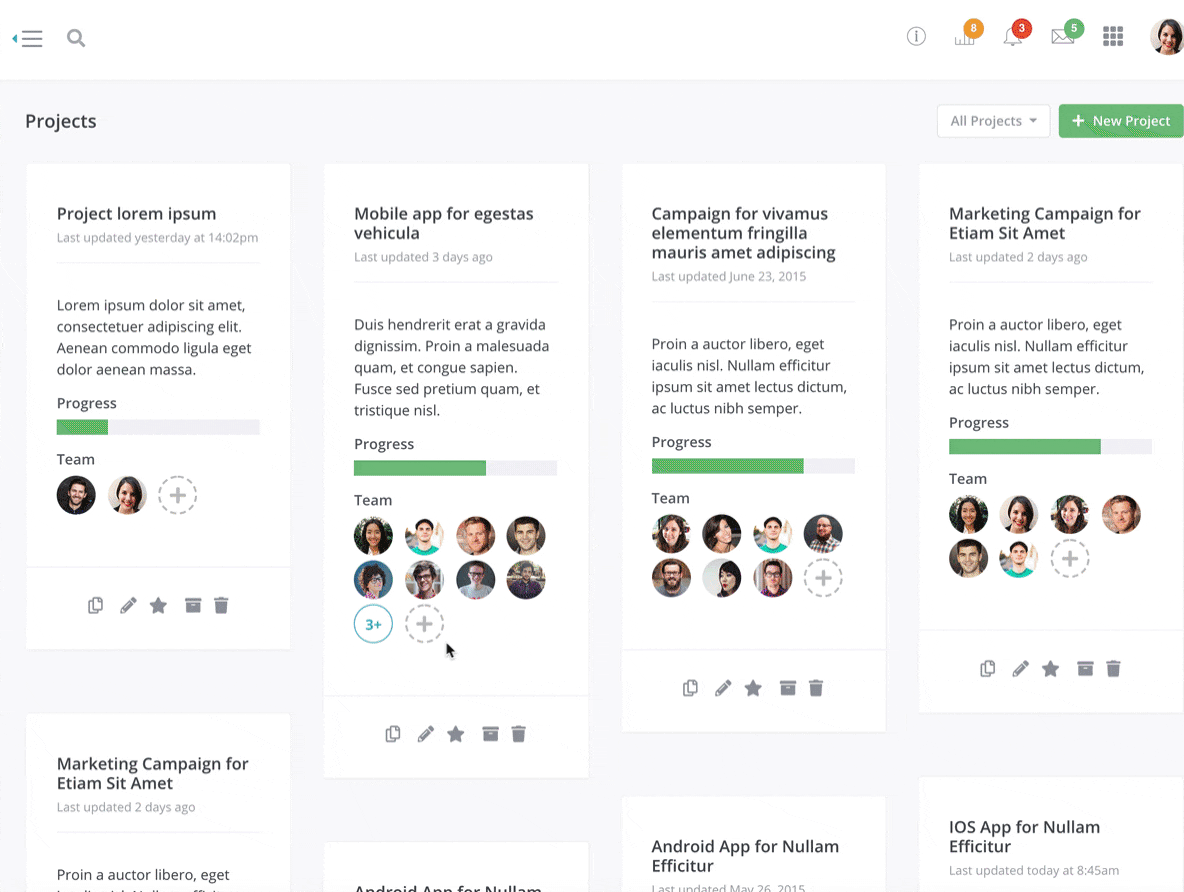
Task: Open the stats chart icon with badge 8
Action: [x=965, y=38]
